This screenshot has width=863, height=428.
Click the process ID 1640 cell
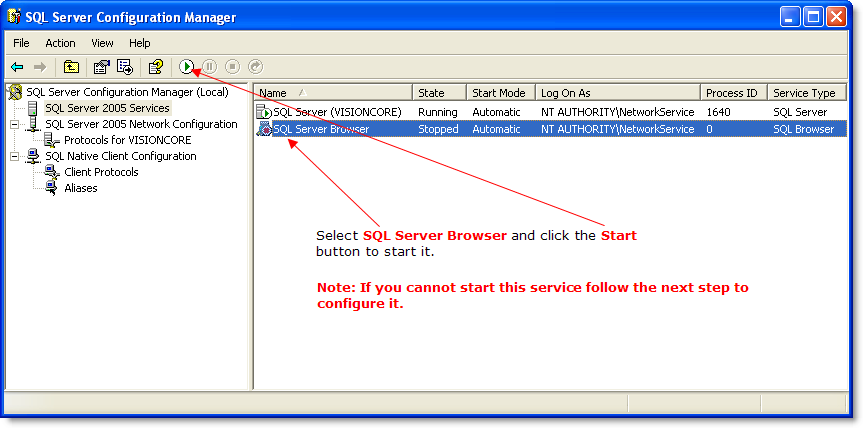click(x=719, y=112)
